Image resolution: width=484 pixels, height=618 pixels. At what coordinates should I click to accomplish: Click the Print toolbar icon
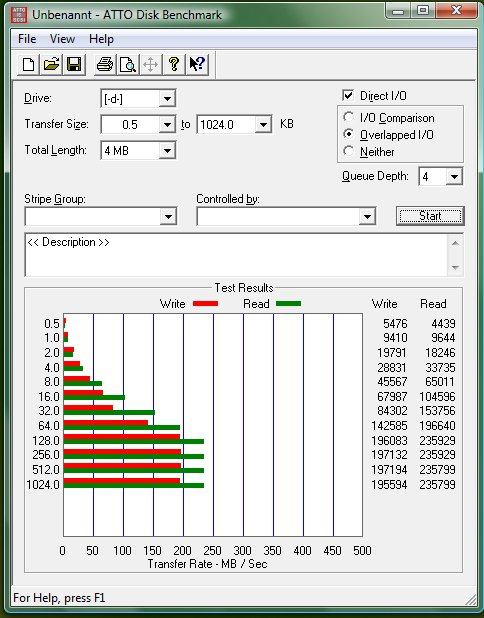tap(105, 64)
